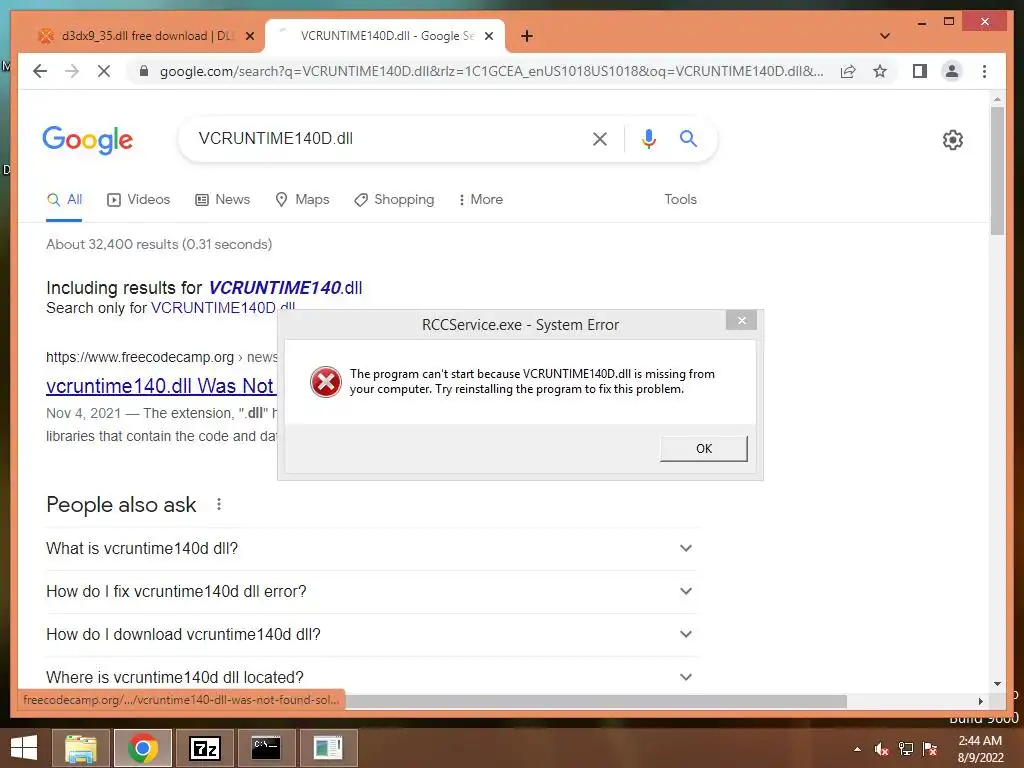The image size is (1024, 768).
Task: Click OK in the System Error dialog
Action: (x=703, y=449)
